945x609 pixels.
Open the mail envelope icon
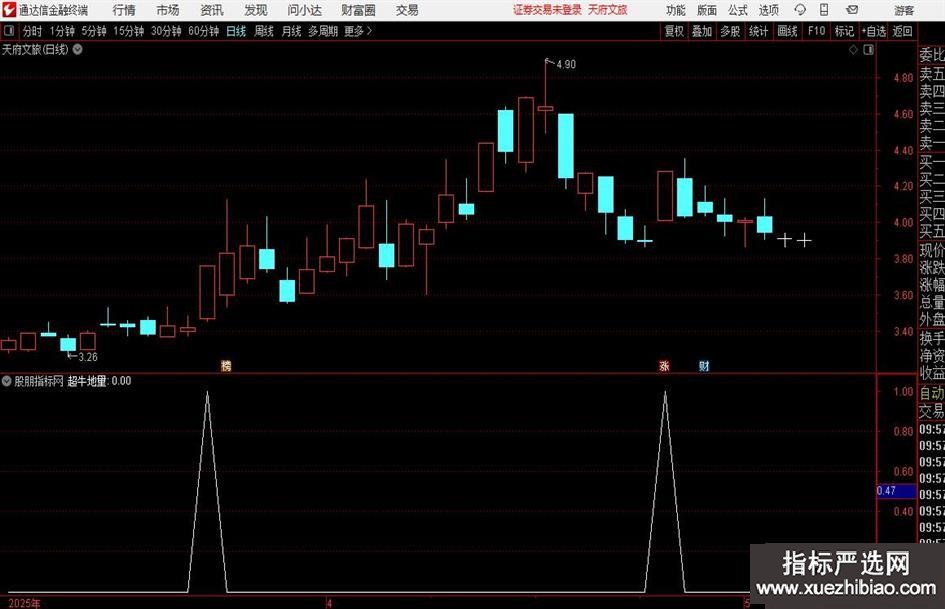pyautogui.click(x=852, y=10)
